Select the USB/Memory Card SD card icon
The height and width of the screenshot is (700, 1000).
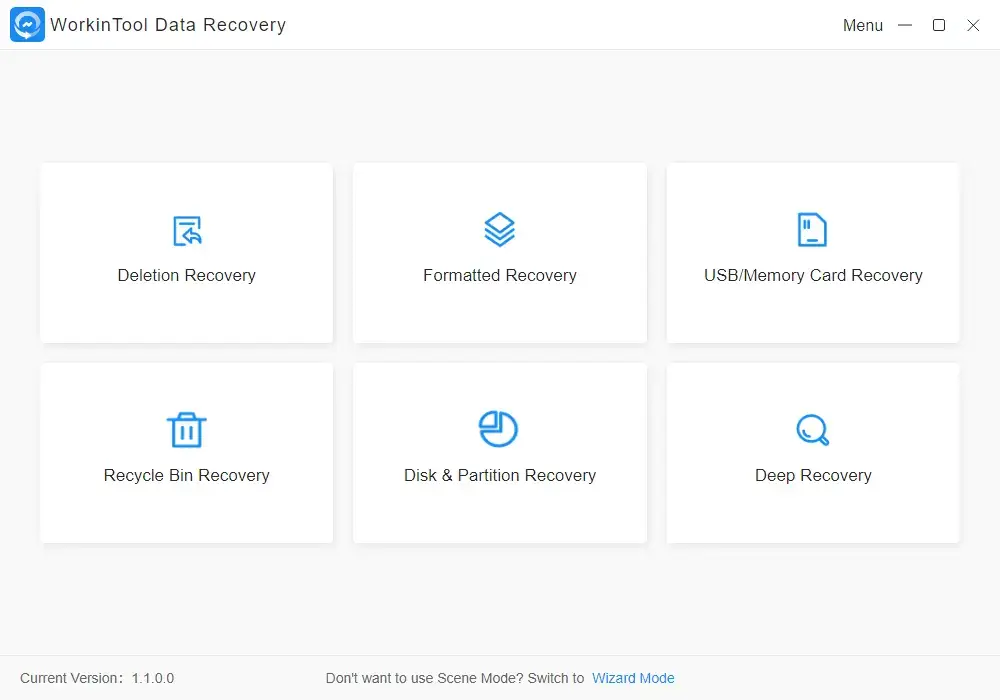(x=812, y=230)
